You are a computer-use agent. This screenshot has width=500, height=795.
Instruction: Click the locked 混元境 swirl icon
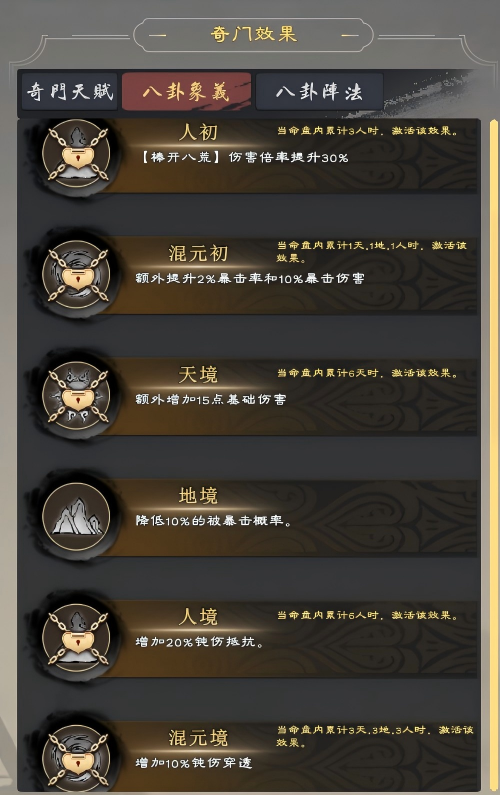(76, 759)
